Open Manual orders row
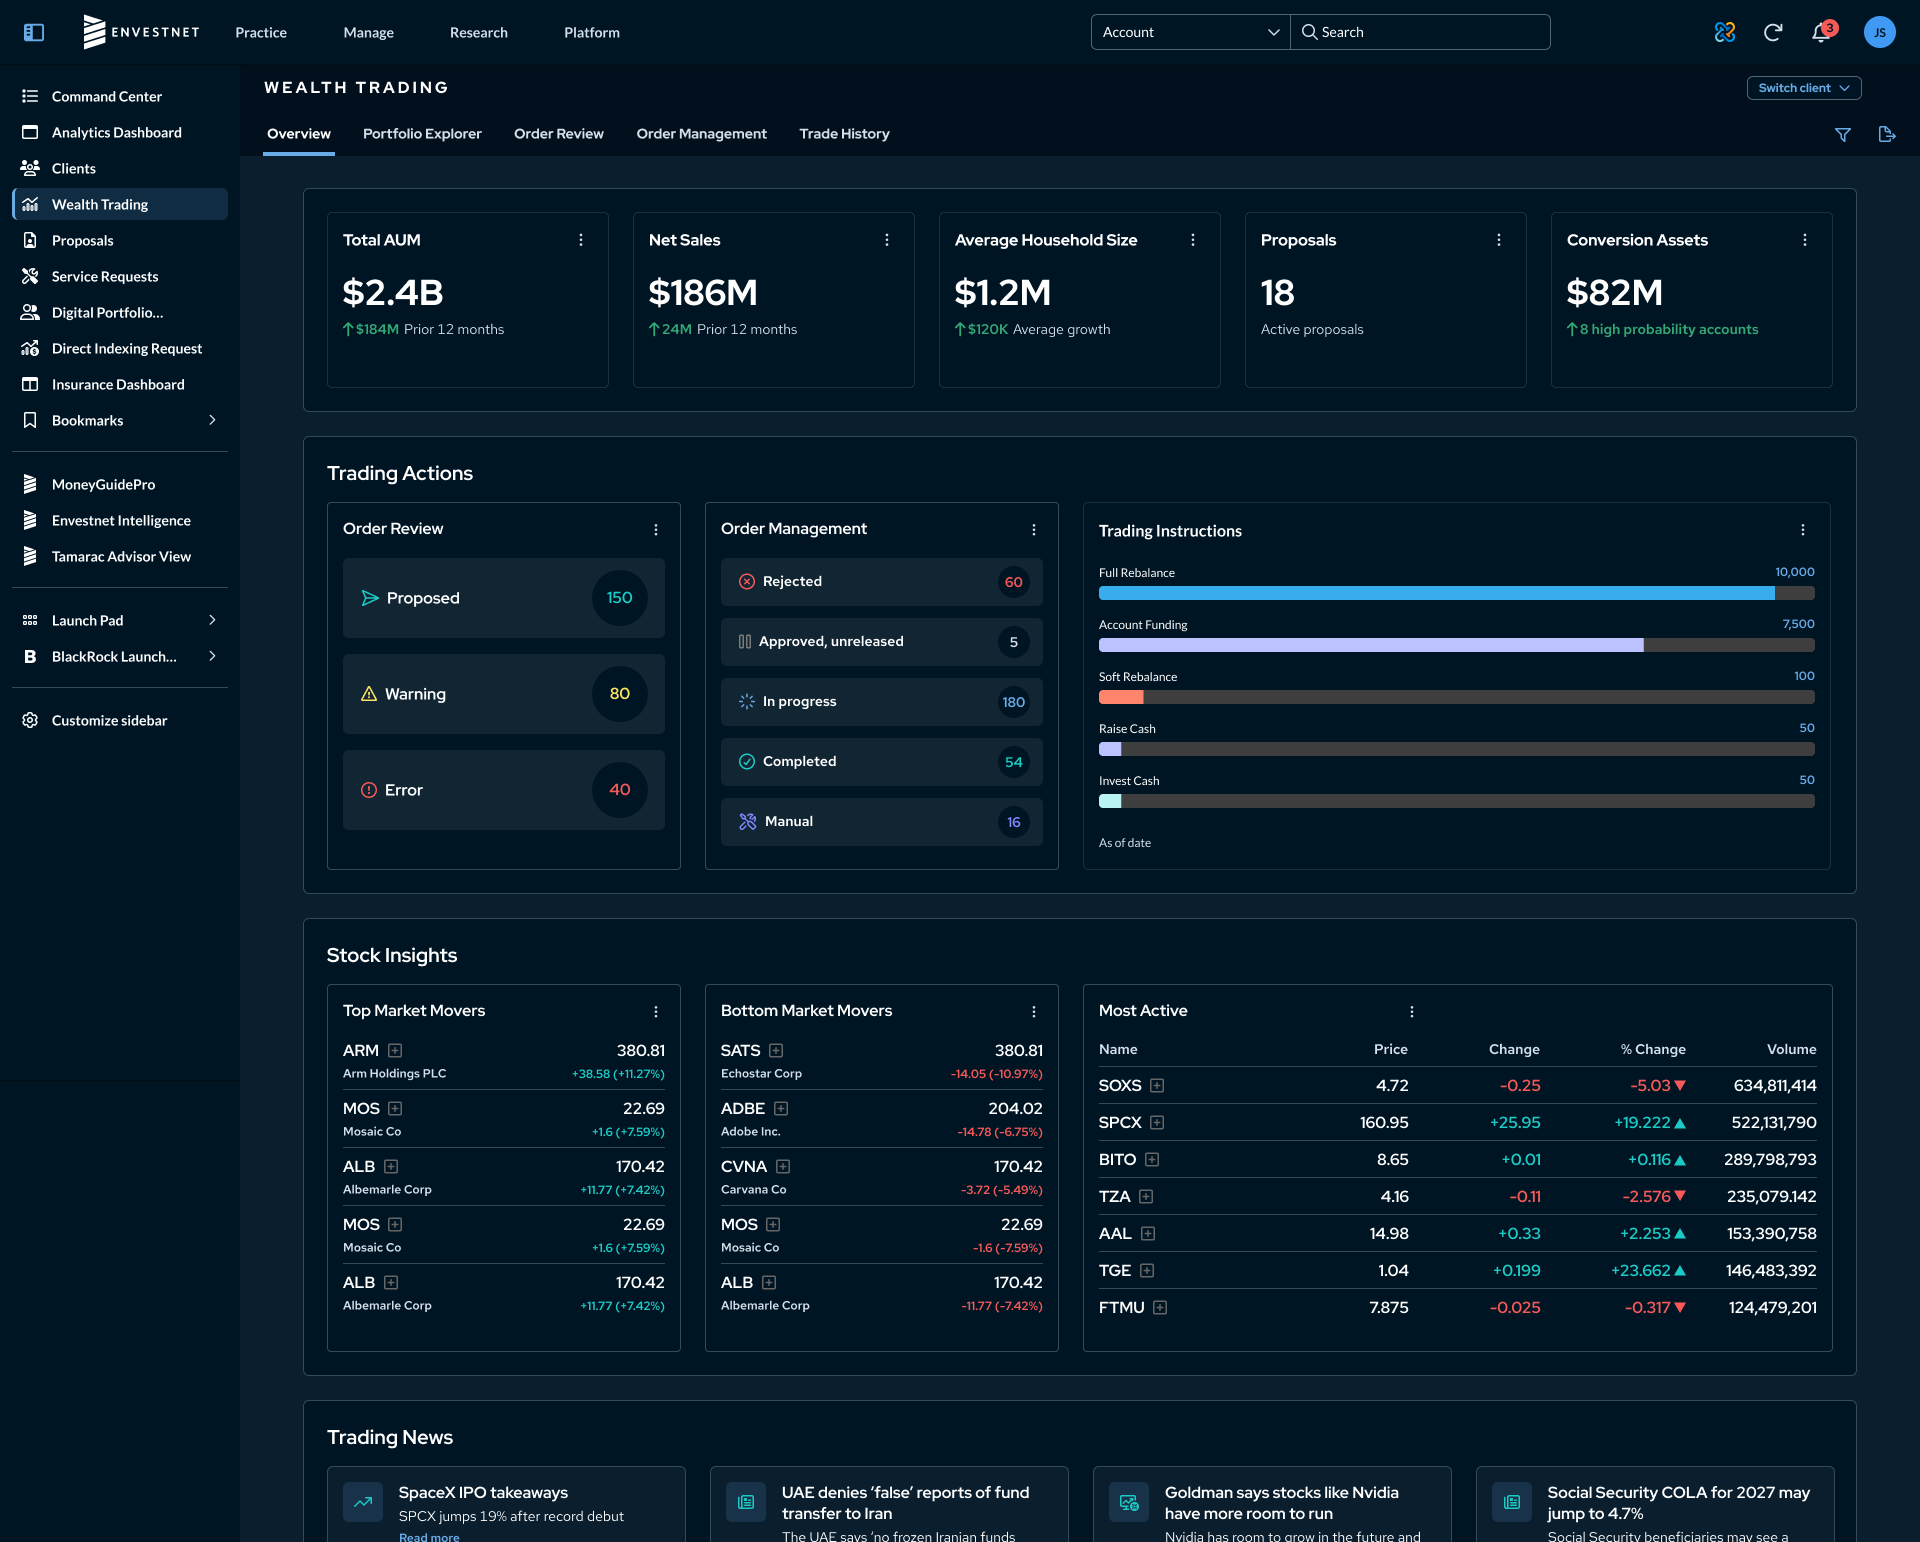 tap(882, 822)
